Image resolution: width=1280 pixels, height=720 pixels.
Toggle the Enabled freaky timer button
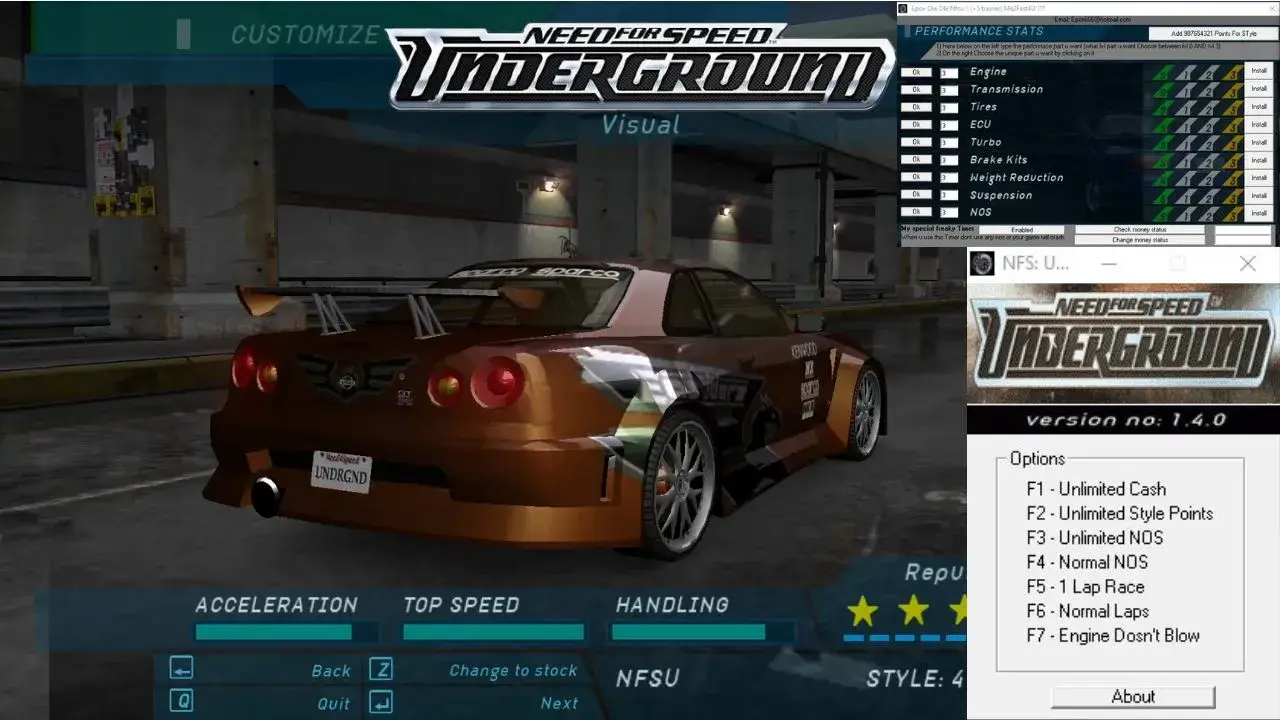tap(1021, 230)
